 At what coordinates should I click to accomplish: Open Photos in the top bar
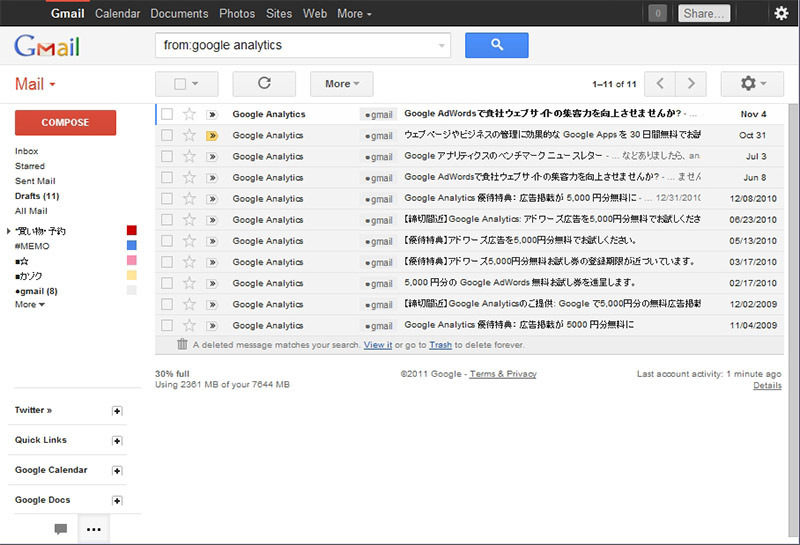pos(237,14)
